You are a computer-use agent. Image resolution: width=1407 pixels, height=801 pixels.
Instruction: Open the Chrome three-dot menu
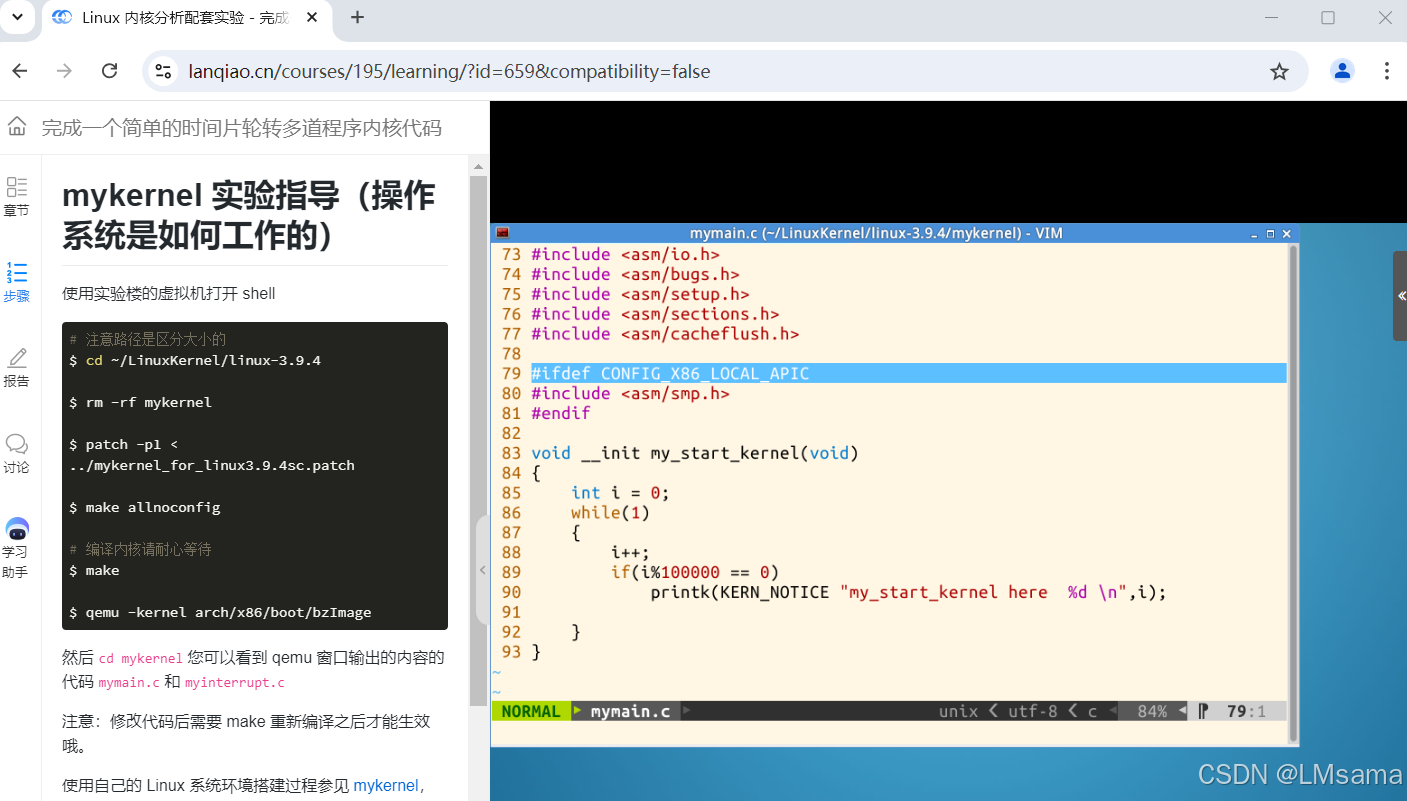(x=1386, y=71)
